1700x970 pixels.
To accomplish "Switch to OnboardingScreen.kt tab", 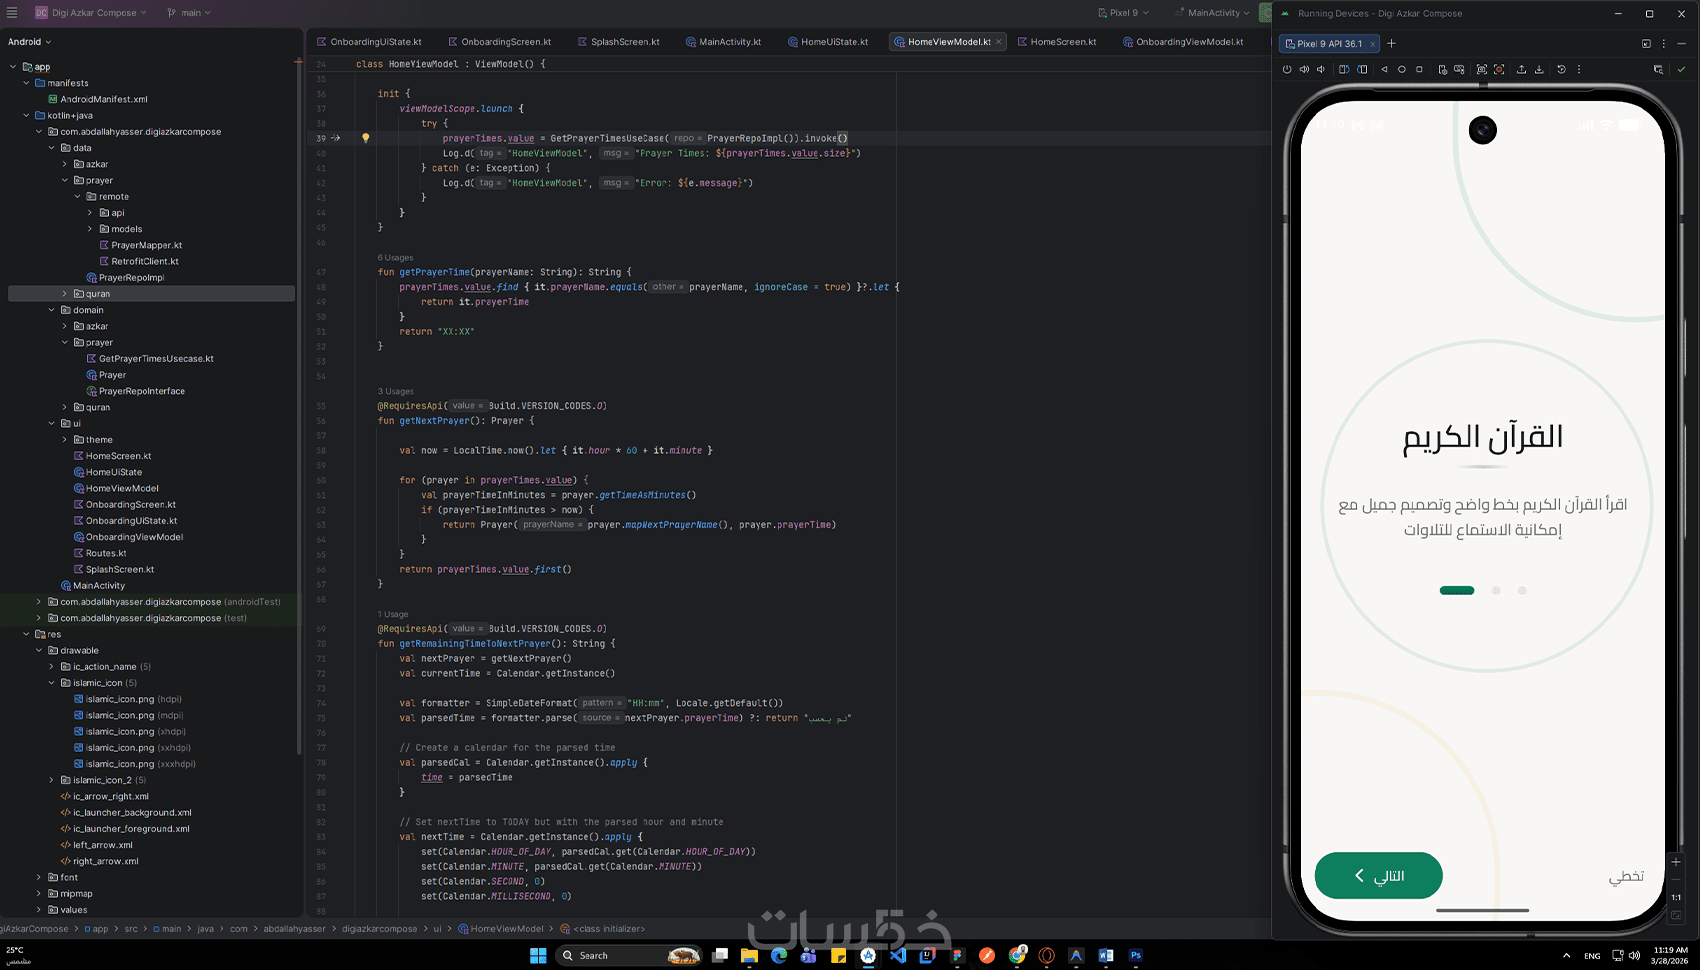I will coord(500,42).
